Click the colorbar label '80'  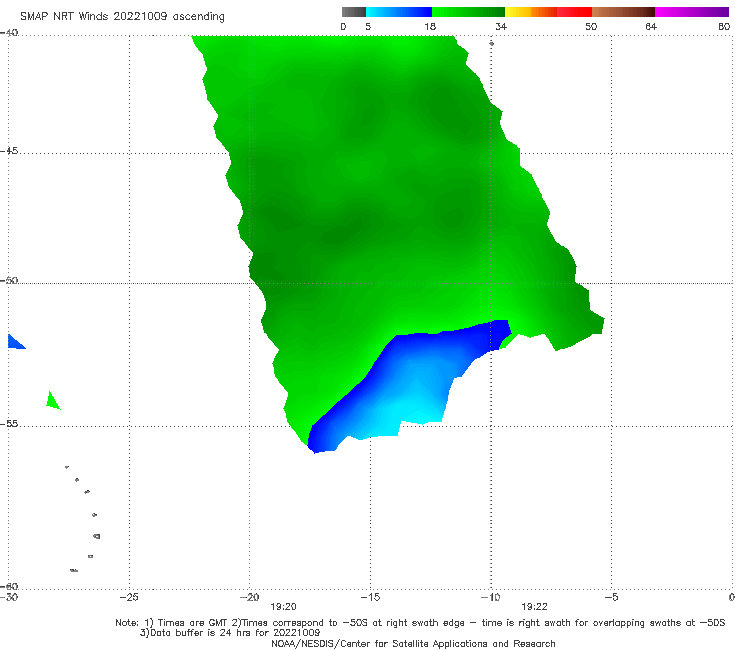point(724,26)
